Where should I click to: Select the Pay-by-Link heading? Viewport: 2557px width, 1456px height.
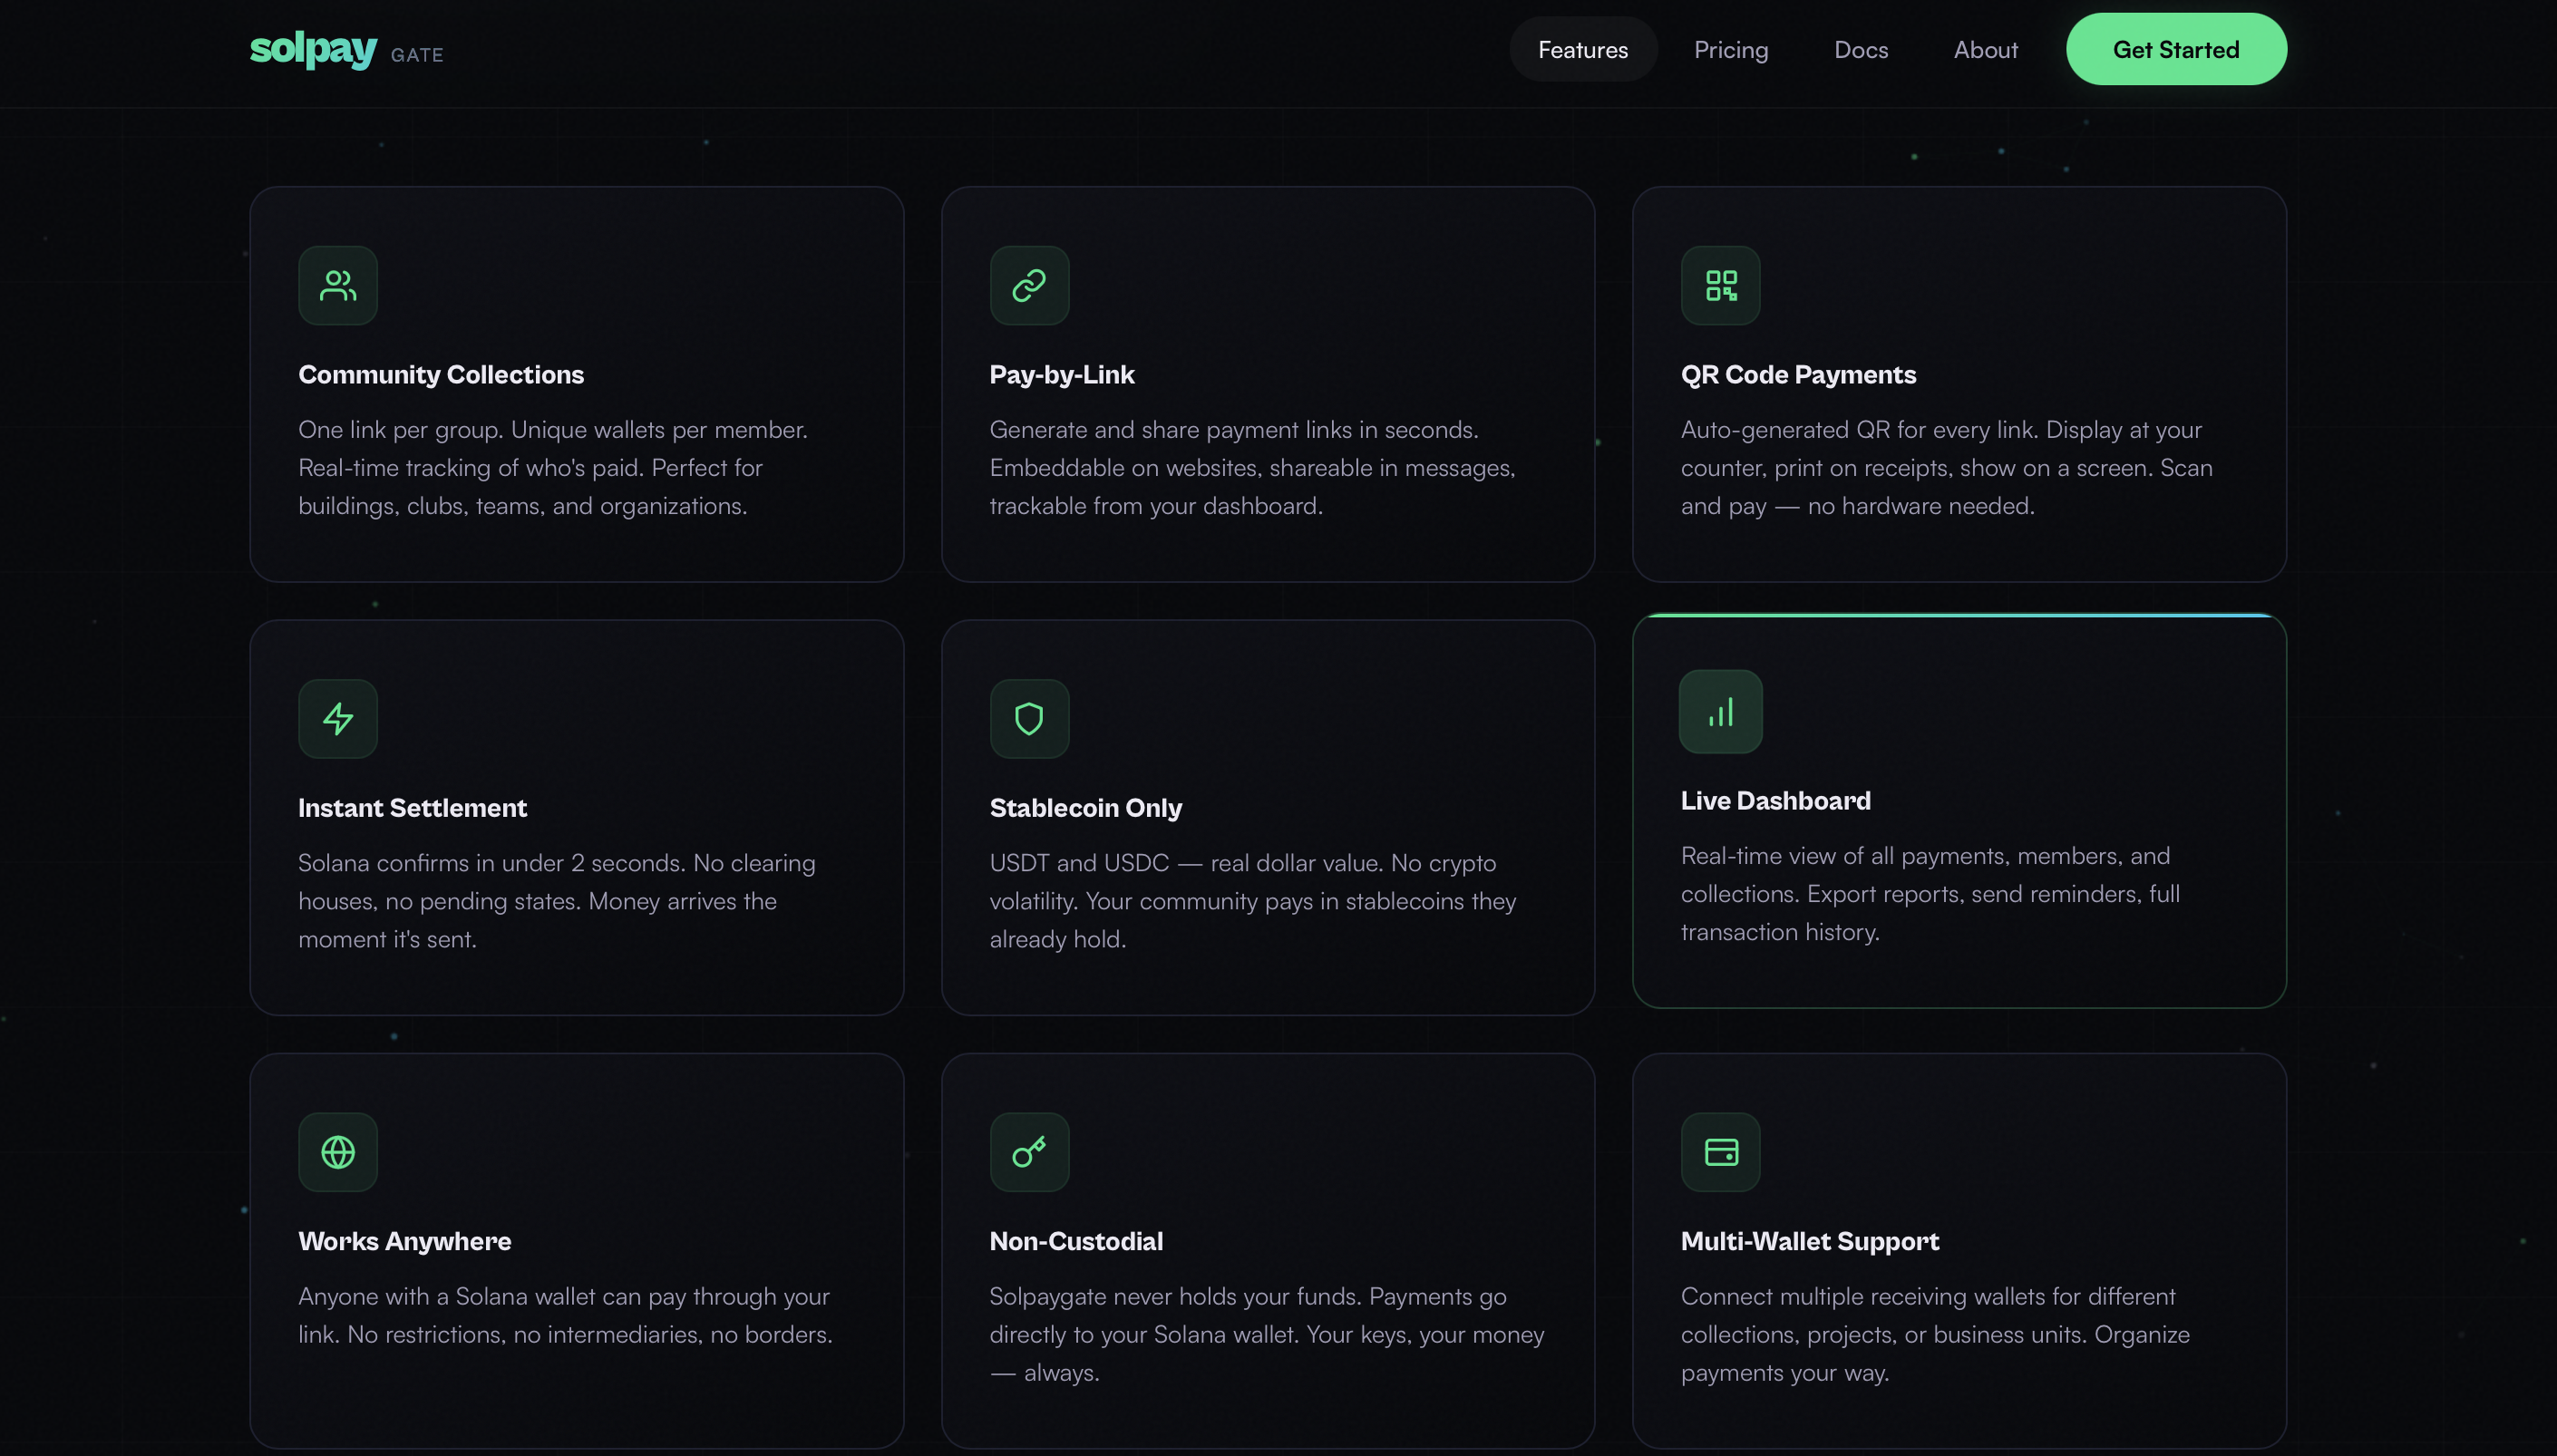[x=1062, y=375]
